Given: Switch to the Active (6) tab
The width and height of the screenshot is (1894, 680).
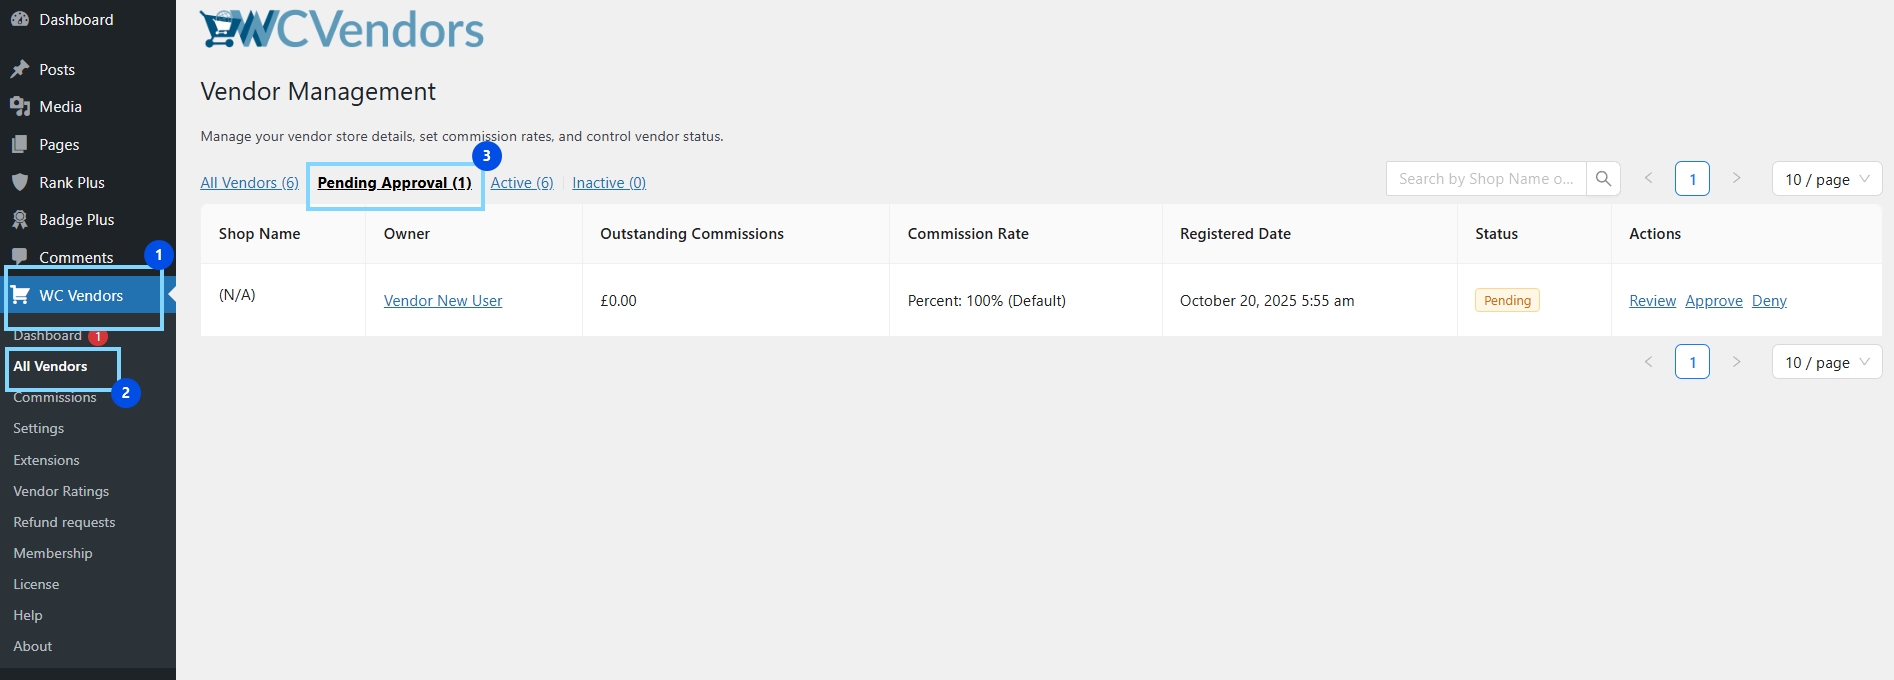Looking at the screenshot, I should tap(521, 183).
